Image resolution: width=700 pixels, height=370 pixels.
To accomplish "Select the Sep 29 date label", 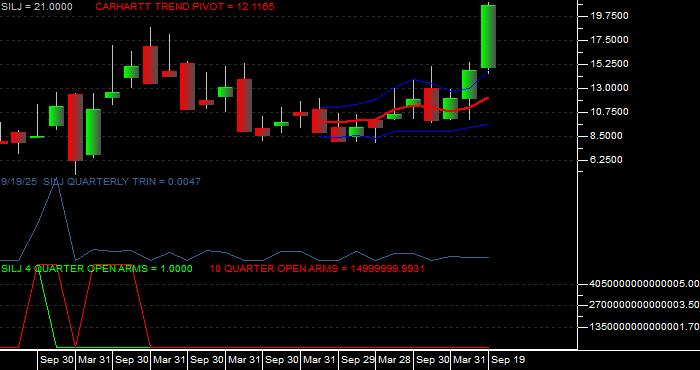I will 357,360.
